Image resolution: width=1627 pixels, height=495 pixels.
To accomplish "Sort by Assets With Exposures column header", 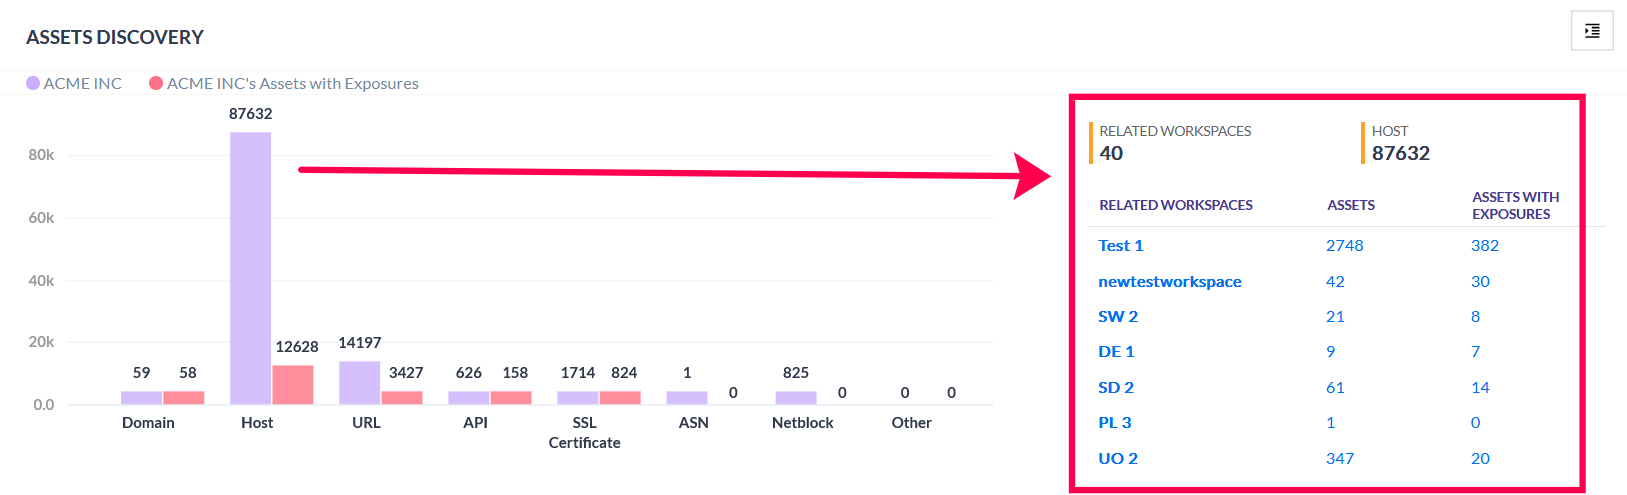I will pyautogui.click(x=1516, y=205).
